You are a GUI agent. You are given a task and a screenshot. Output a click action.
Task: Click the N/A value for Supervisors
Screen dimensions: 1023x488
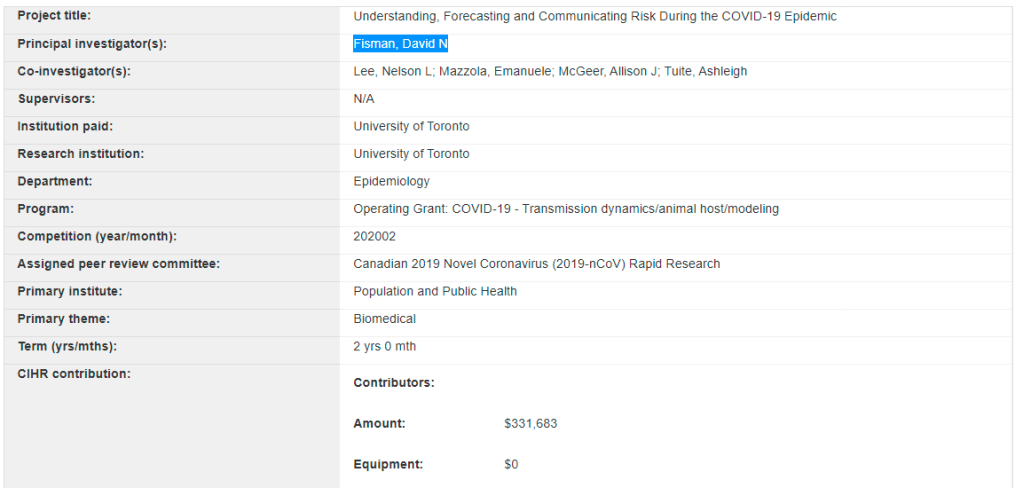[364, 99]
